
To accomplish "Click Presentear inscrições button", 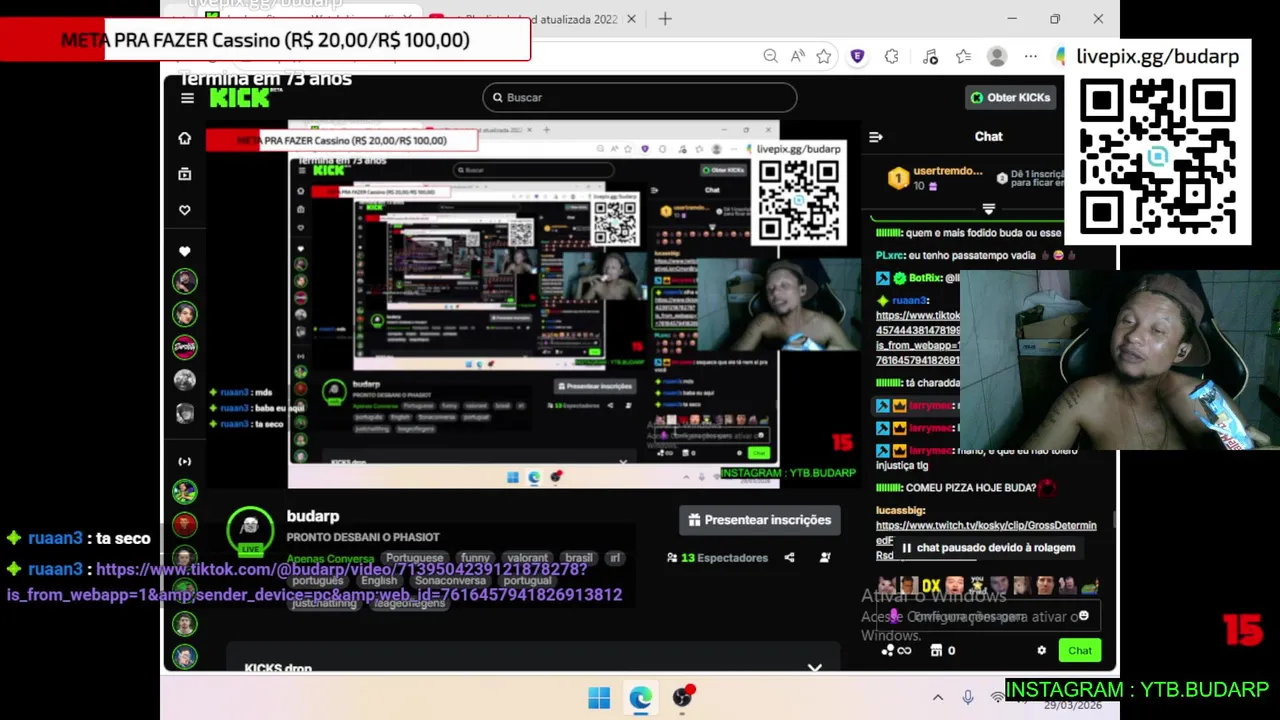I will tap(759, 520).
